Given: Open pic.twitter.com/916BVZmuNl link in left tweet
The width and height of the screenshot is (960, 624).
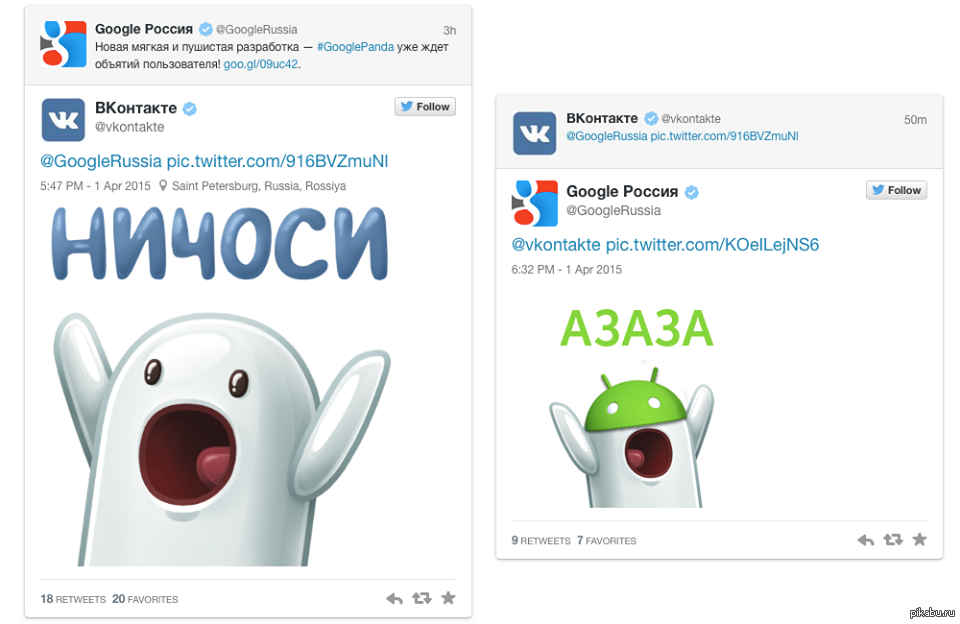Looking at the screenshot, I should click(277, 161).
